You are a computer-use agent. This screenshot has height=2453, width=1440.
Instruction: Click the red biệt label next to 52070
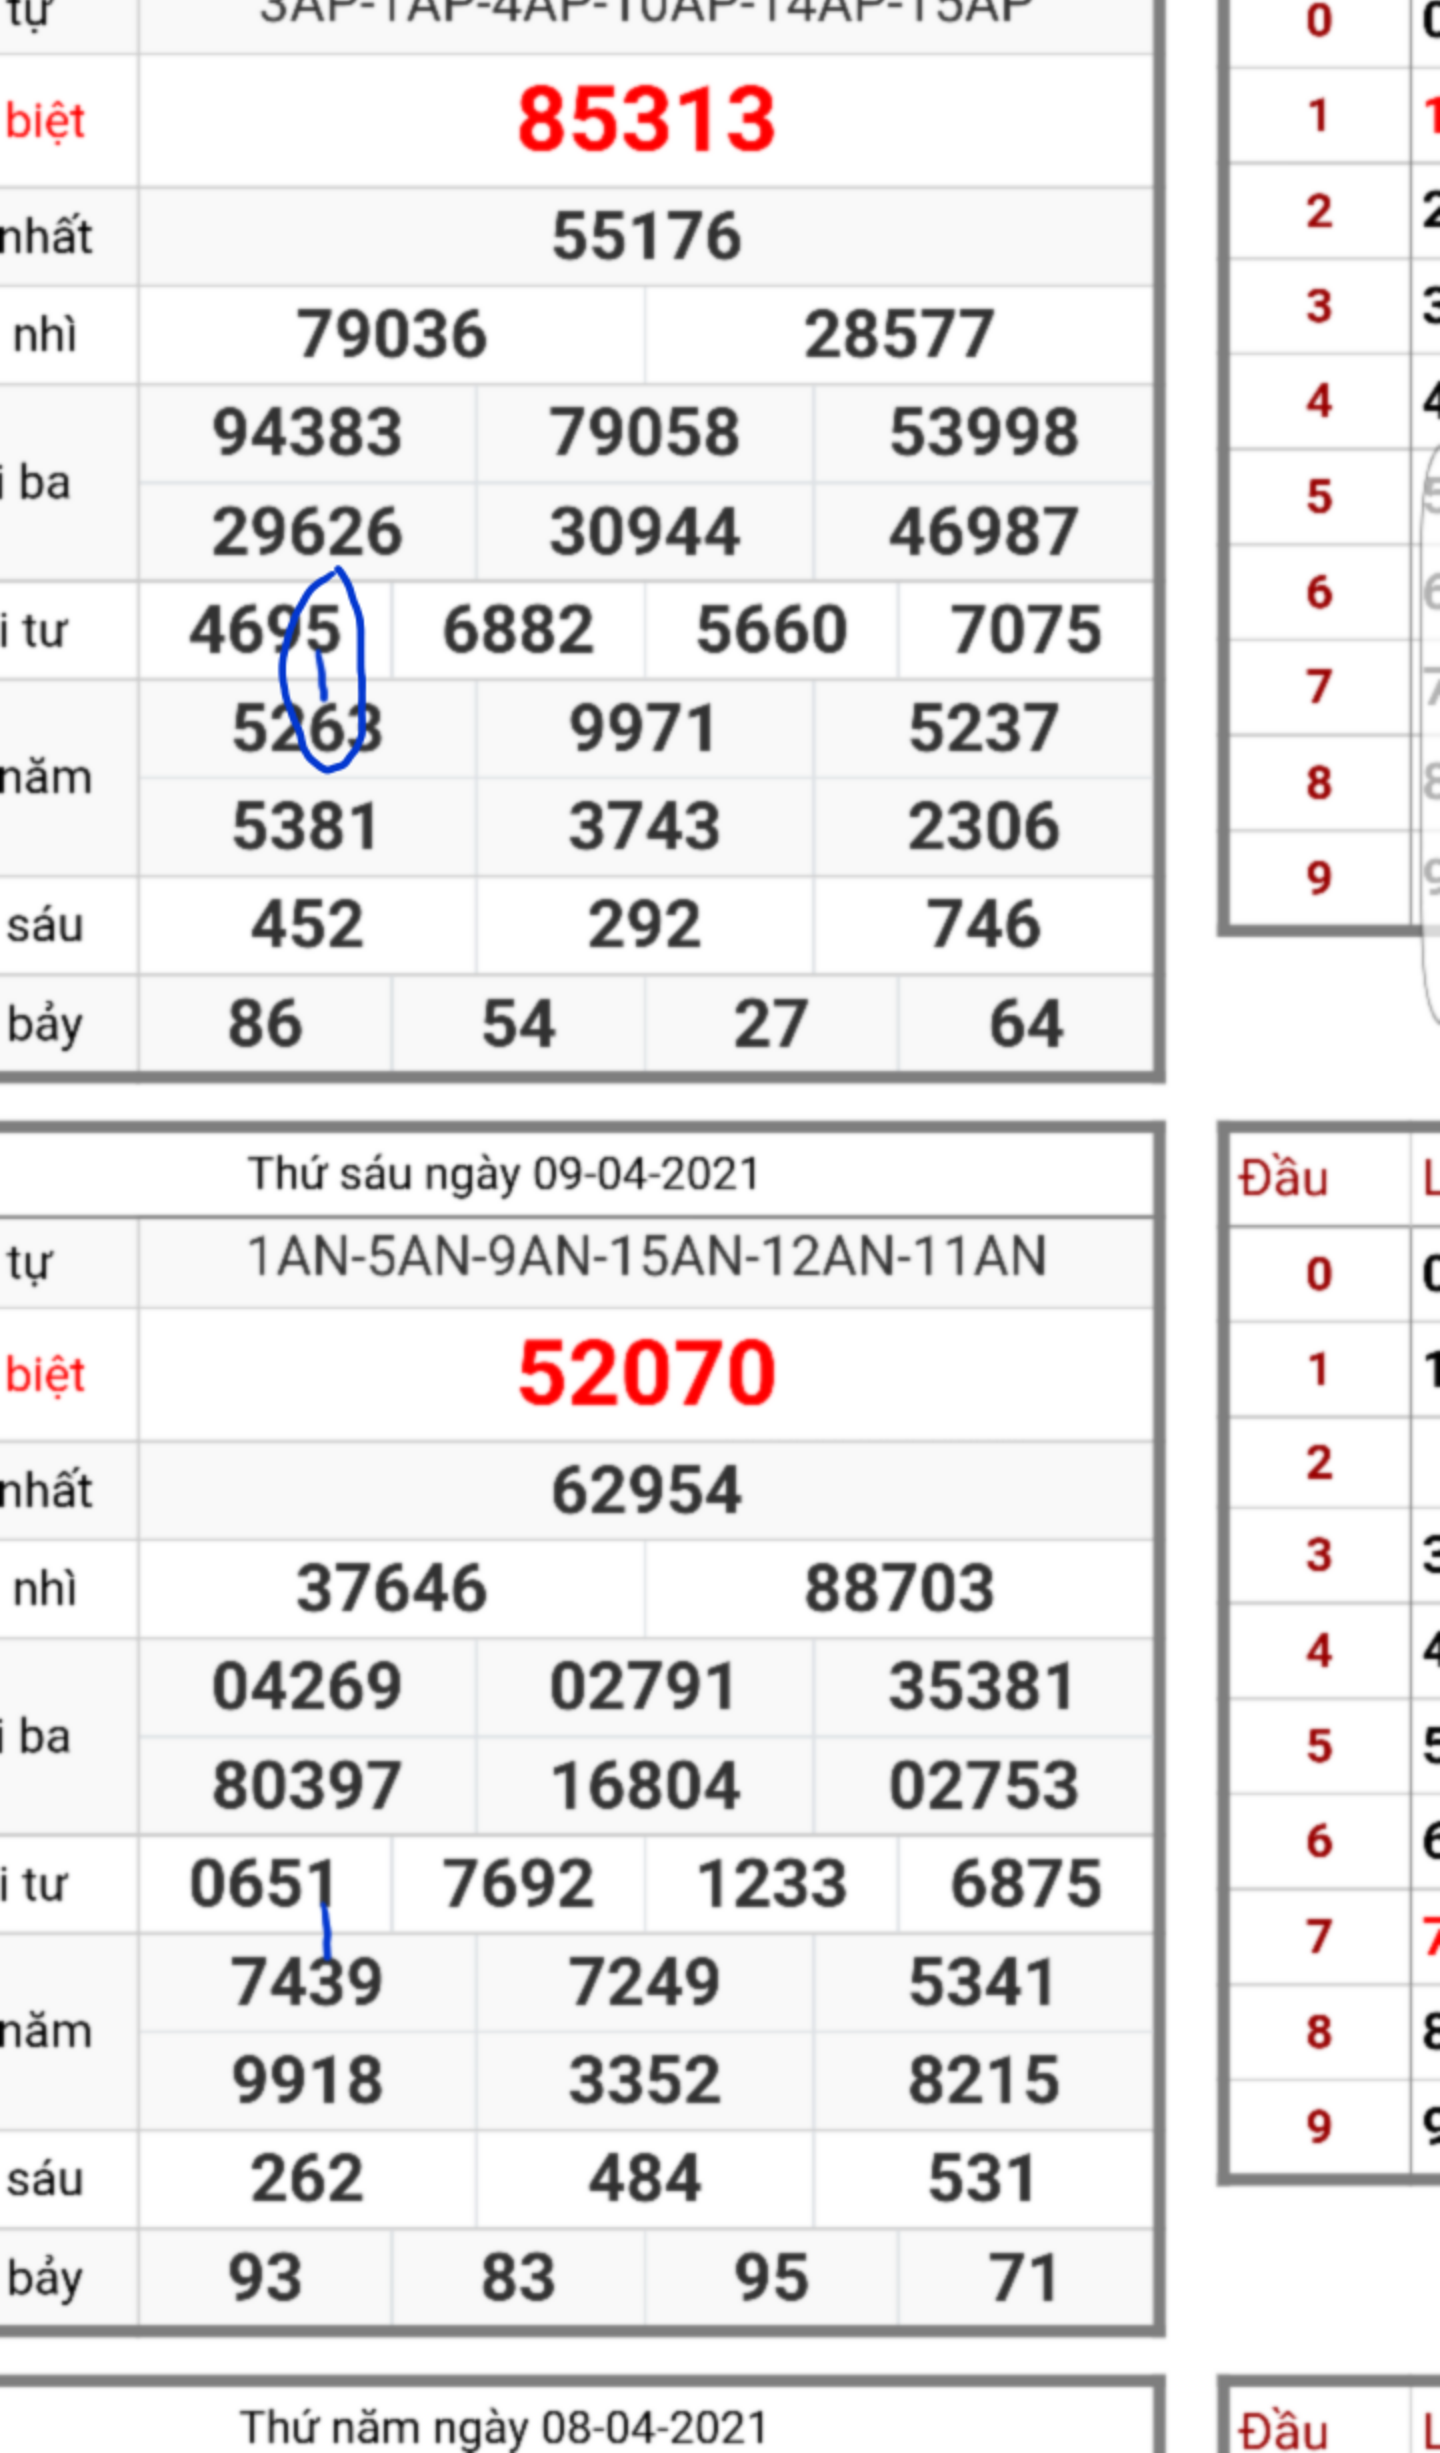click(45, 1375)
